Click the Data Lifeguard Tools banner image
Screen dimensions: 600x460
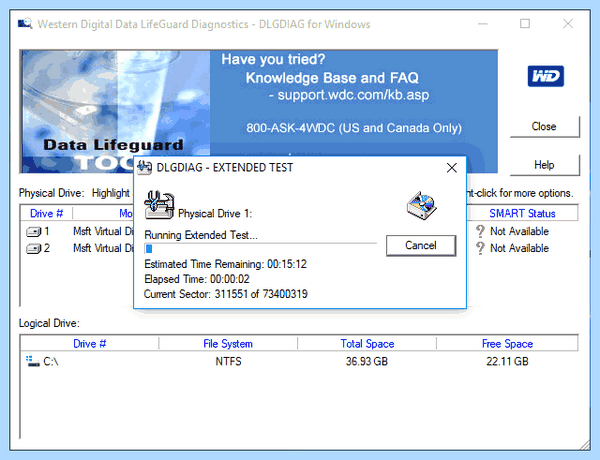pos(116,112)
